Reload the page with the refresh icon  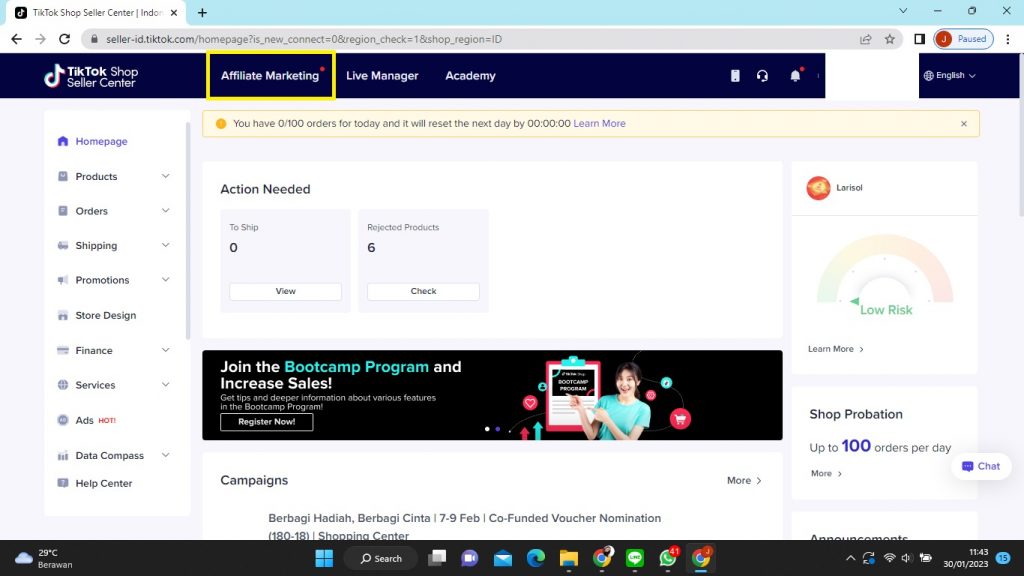(x=65, y=39)
